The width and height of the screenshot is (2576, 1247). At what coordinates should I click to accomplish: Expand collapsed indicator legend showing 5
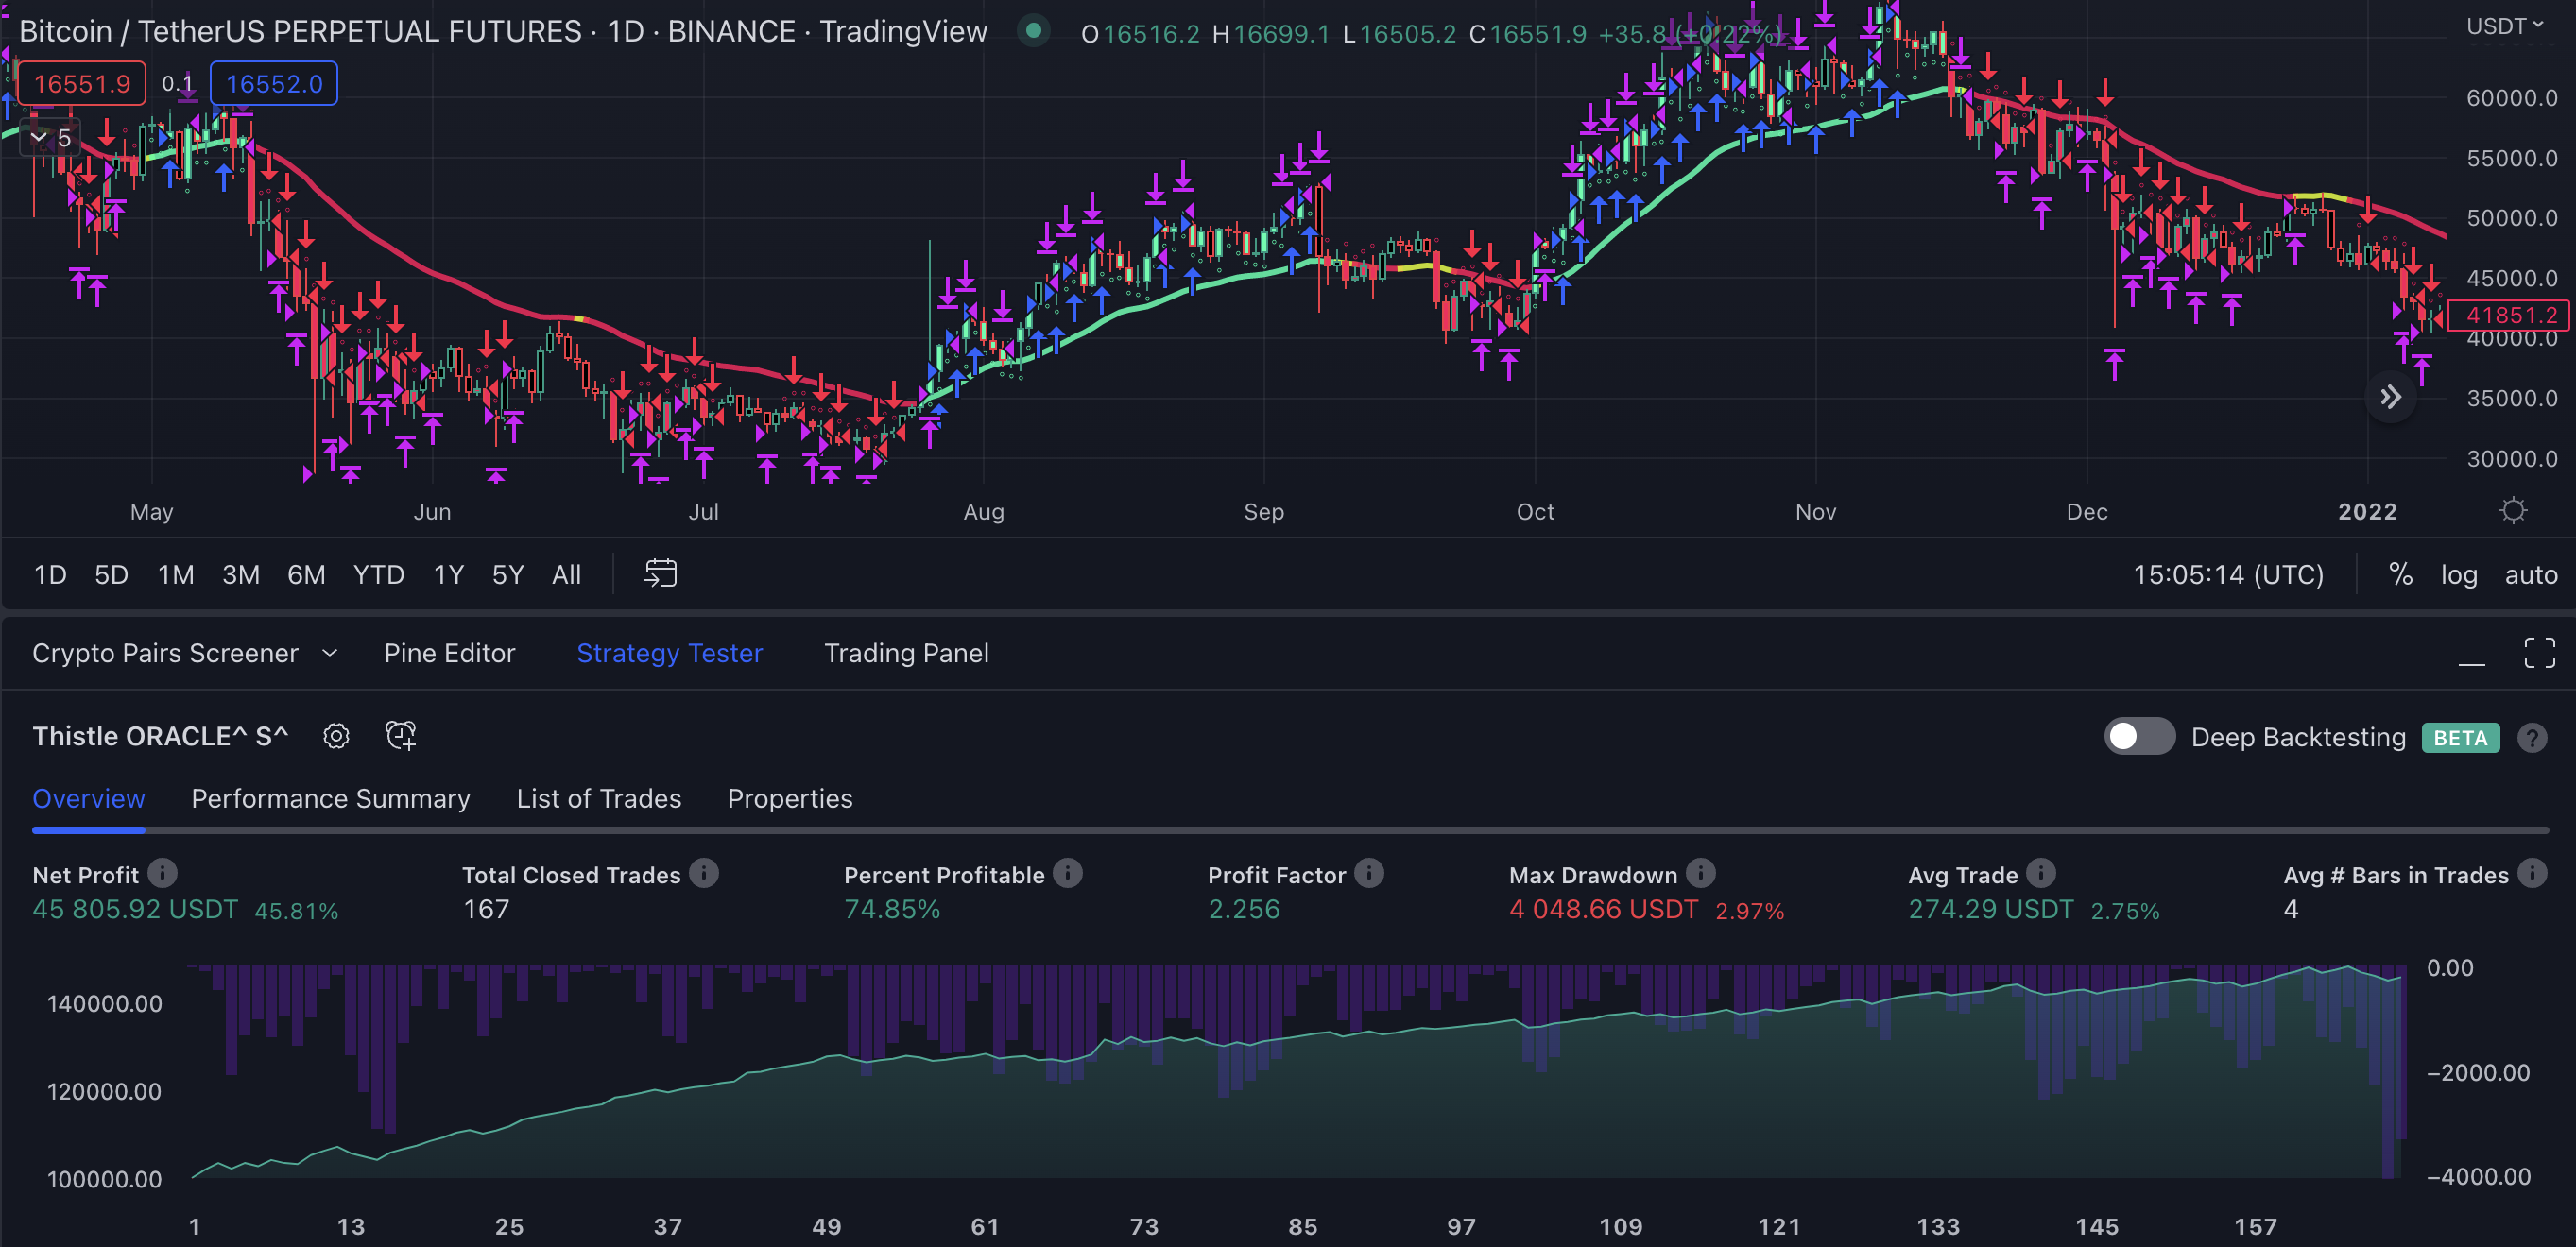click(x=50, y=138)
